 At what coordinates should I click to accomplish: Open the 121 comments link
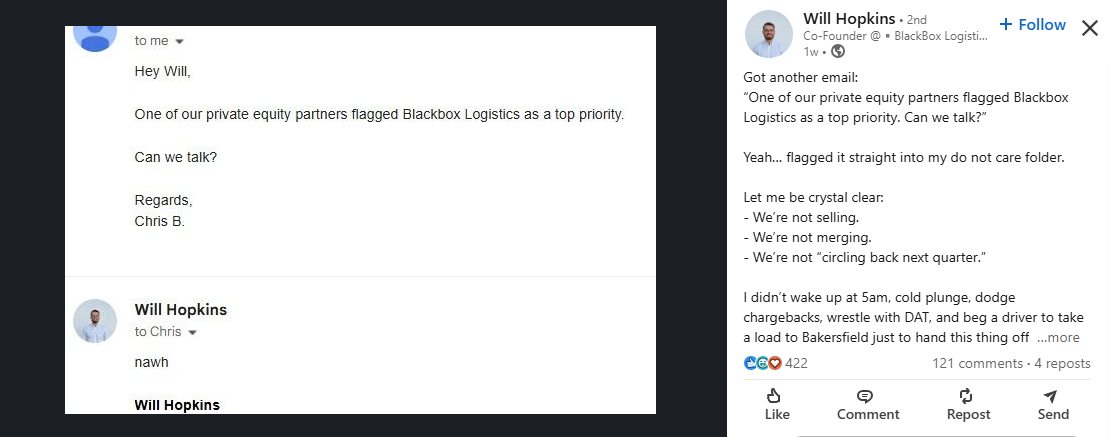point(977,363)
